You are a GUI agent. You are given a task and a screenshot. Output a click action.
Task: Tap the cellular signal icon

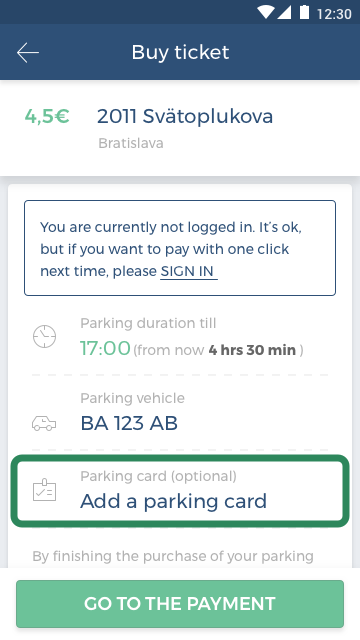tap(284, 12)
